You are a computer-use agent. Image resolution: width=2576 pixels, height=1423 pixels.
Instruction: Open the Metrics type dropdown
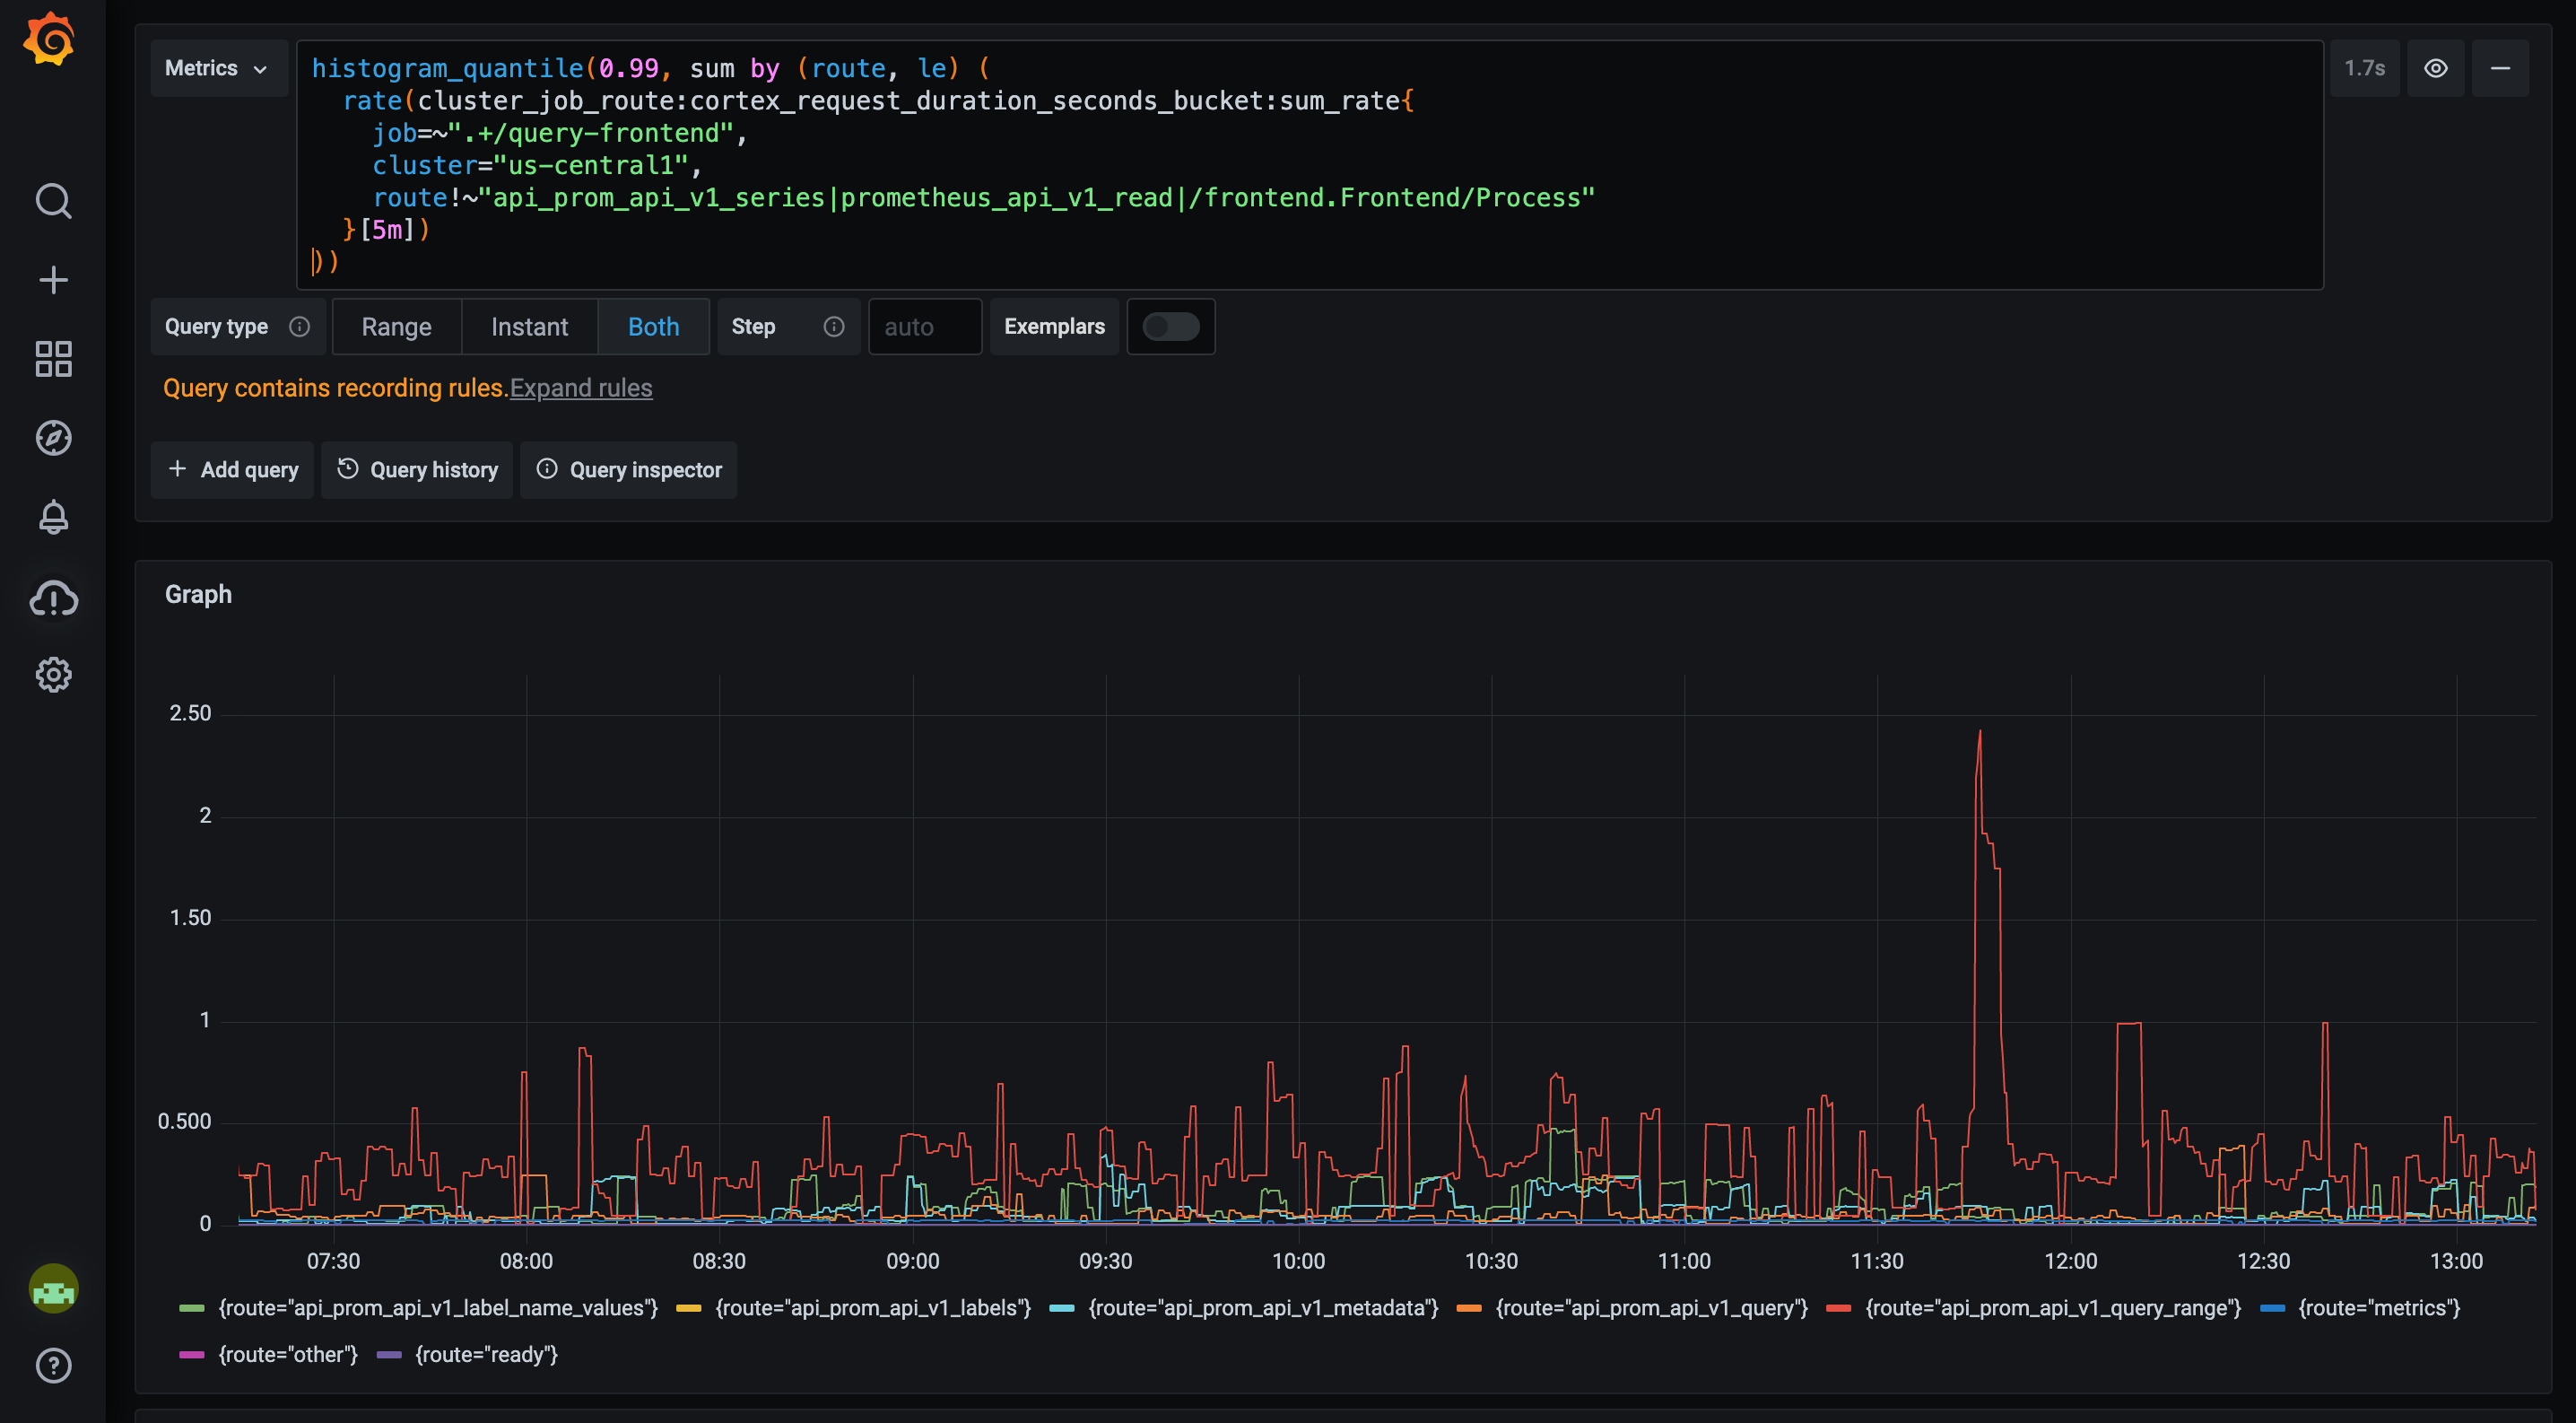click(218, 68)
